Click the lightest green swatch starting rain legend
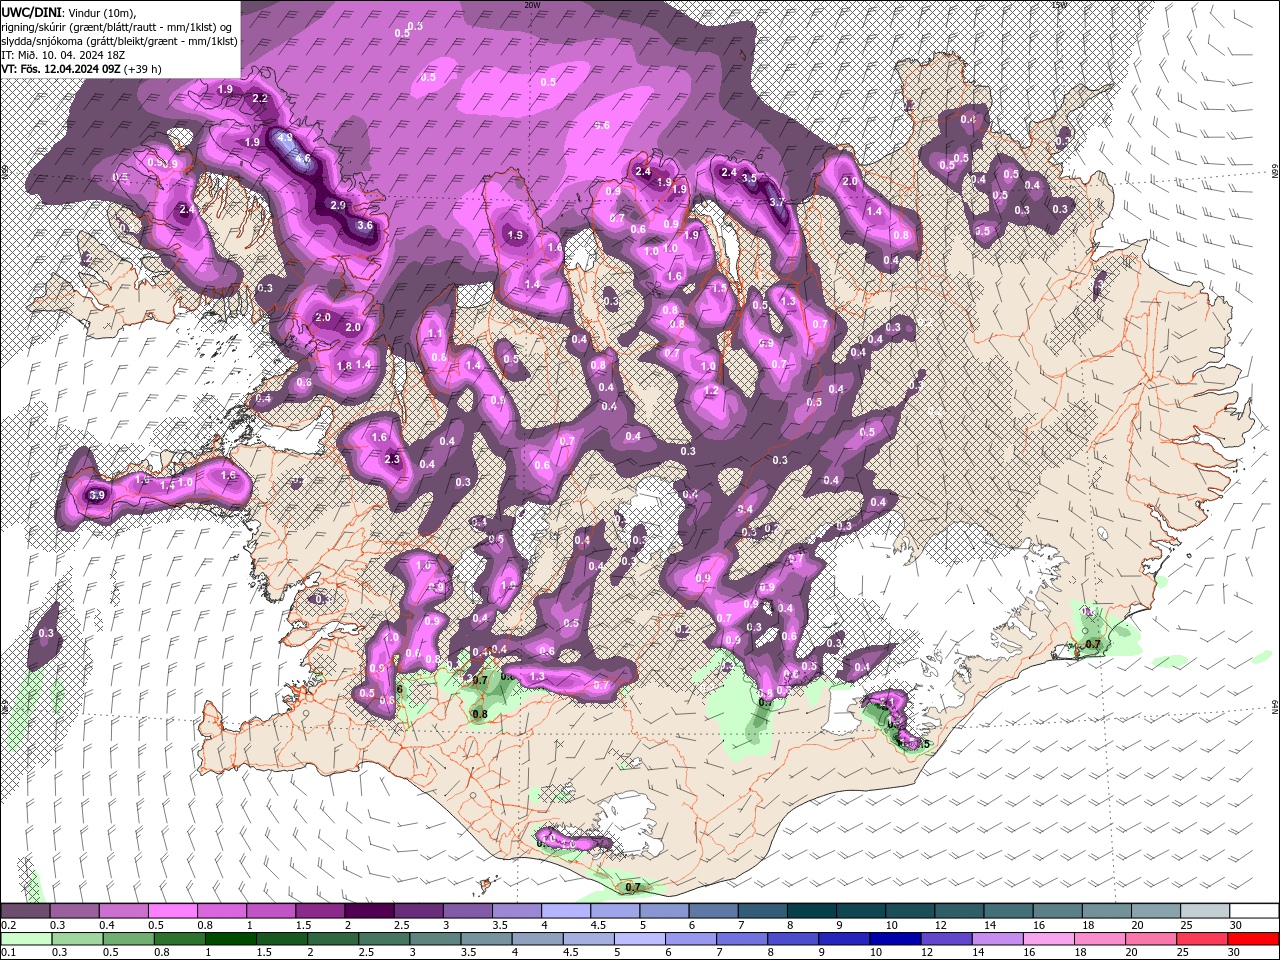The height and width of the screenshot is (960, 1280). point(25,938)
